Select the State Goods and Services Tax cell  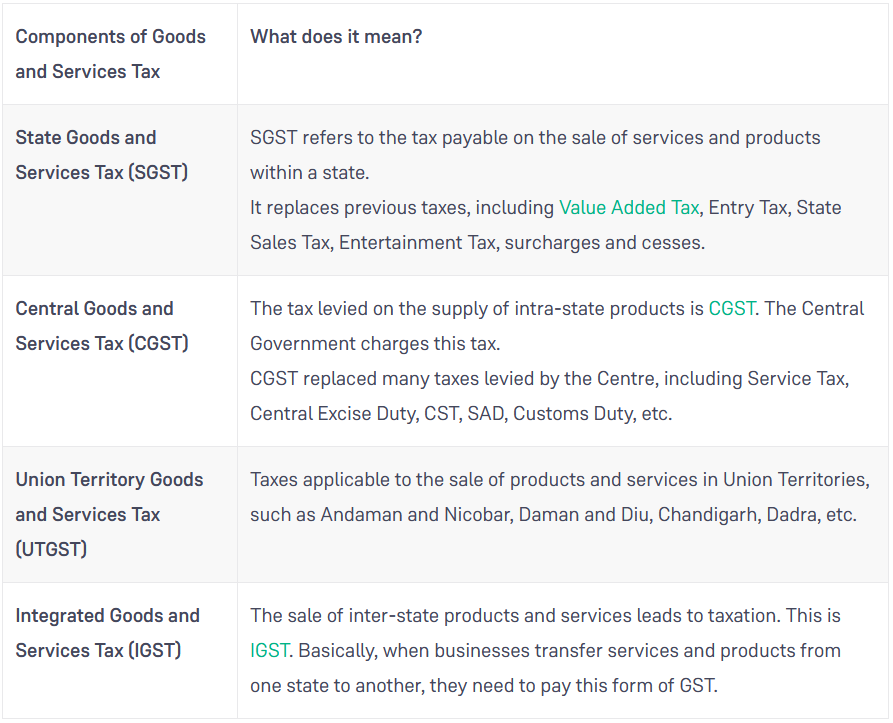(x=101, y=155)
